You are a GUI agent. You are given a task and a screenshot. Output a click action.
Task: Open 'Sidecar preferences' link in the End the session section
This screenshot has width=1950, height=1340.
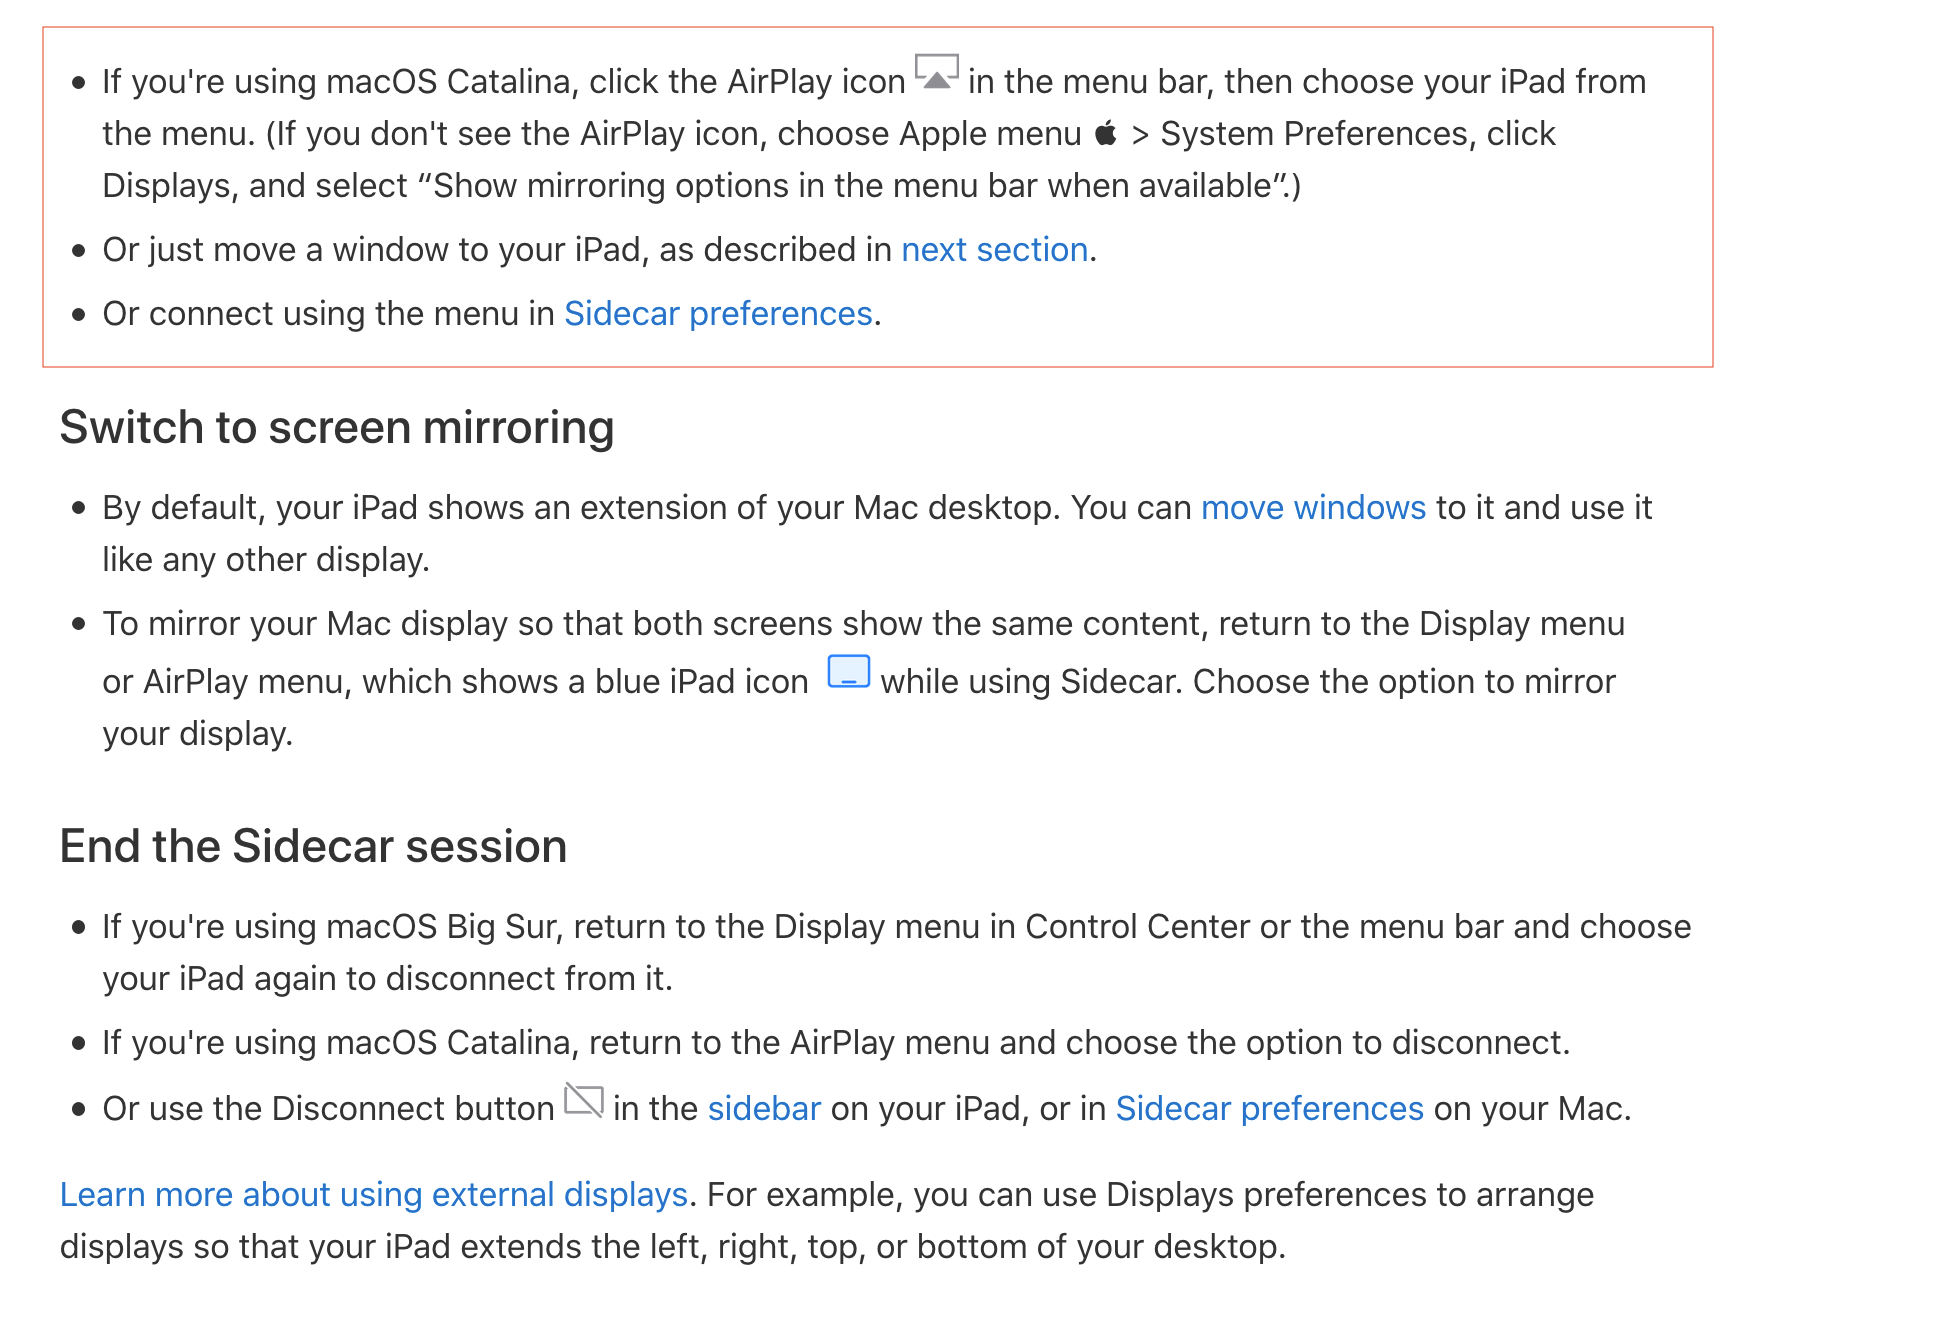(x=1269, y=1108)
